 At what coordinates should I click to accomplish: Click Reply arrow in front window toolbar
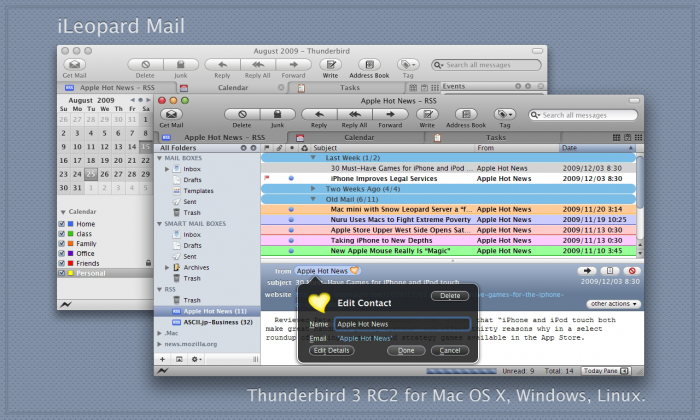pos(319,114)
